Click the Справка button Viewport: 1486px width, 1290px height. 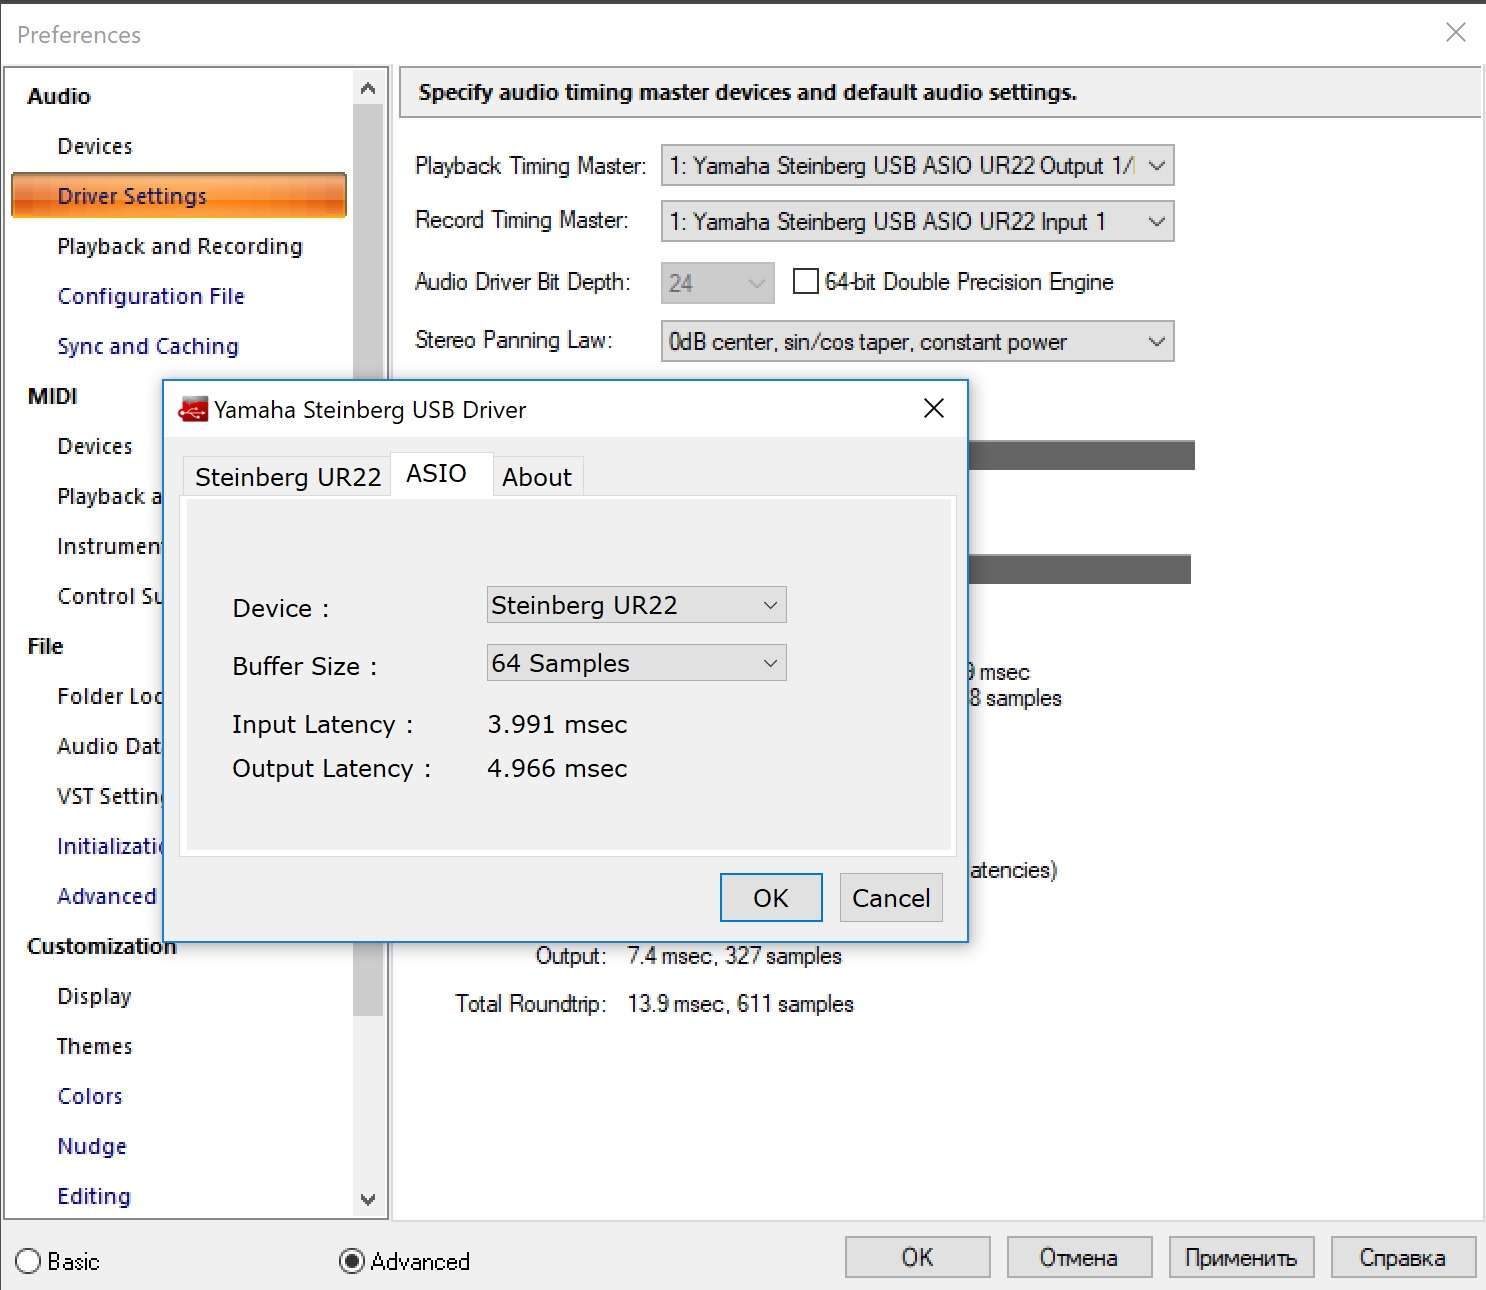[x=1403, y=1257]
